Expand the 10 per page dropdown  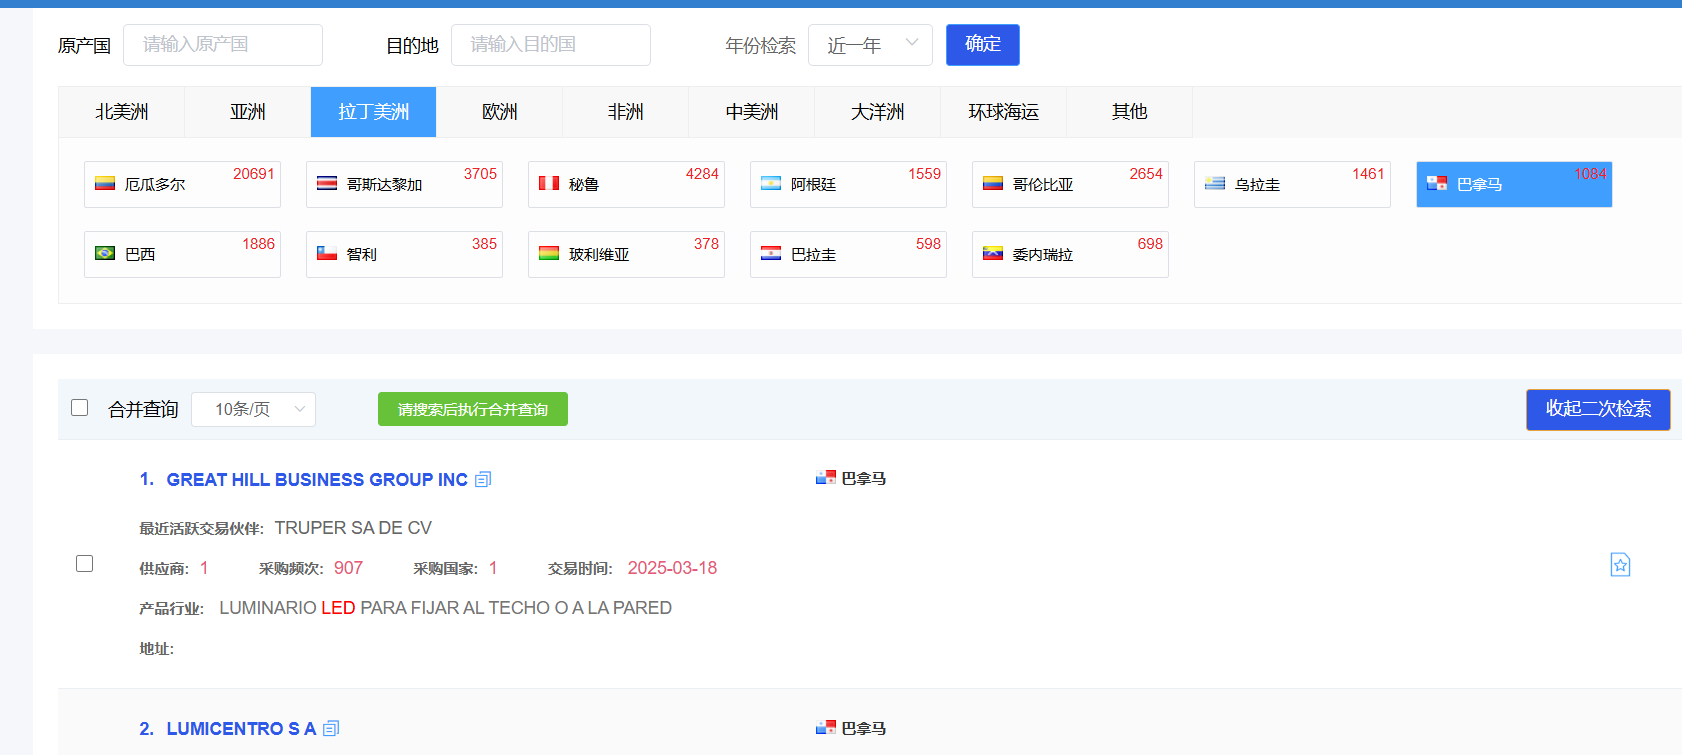coord(253,409)
